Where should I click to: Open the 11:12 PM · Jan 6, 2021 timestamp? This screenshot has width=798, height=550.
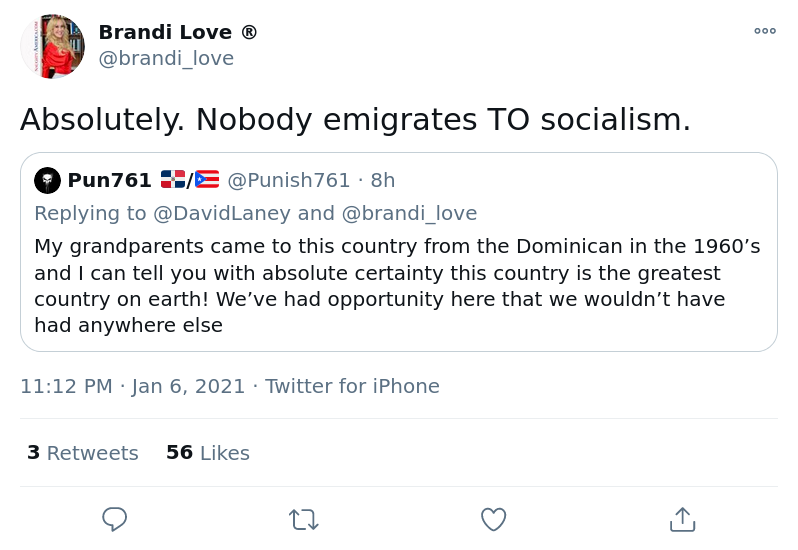click(x=133, y=386)
